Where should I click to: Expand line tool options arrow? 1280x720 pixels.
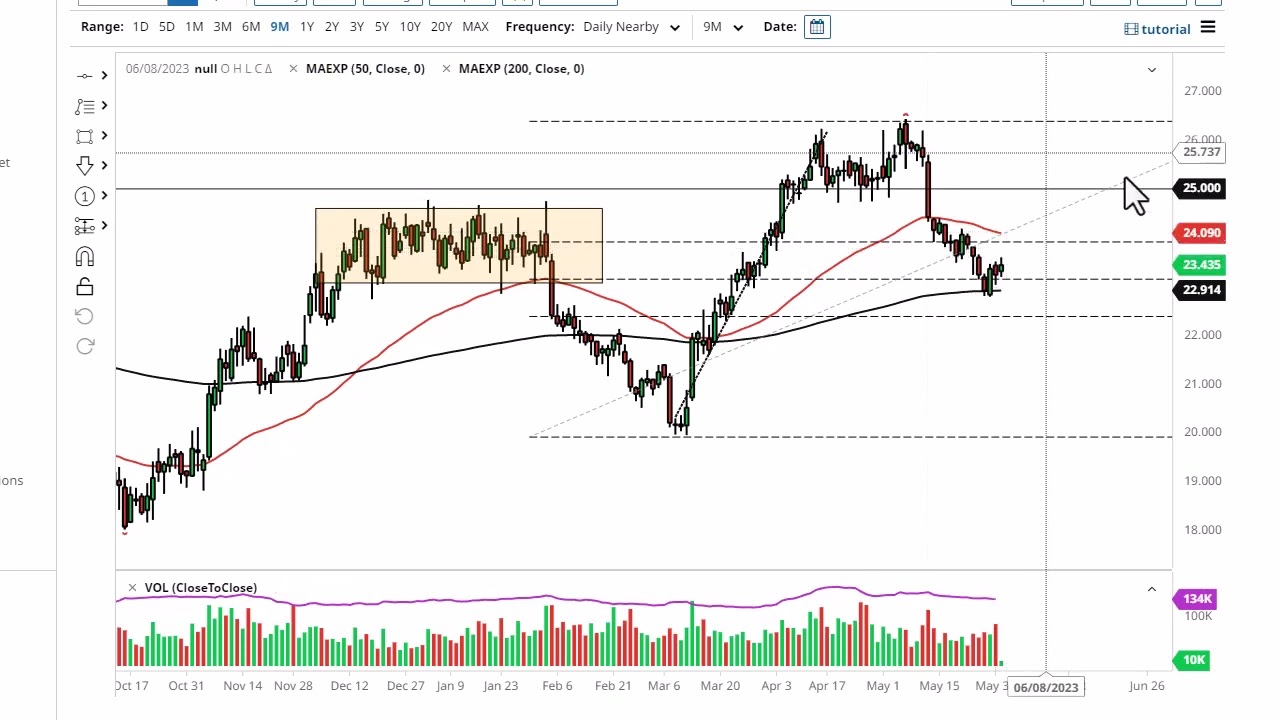[x=103, y=76]
